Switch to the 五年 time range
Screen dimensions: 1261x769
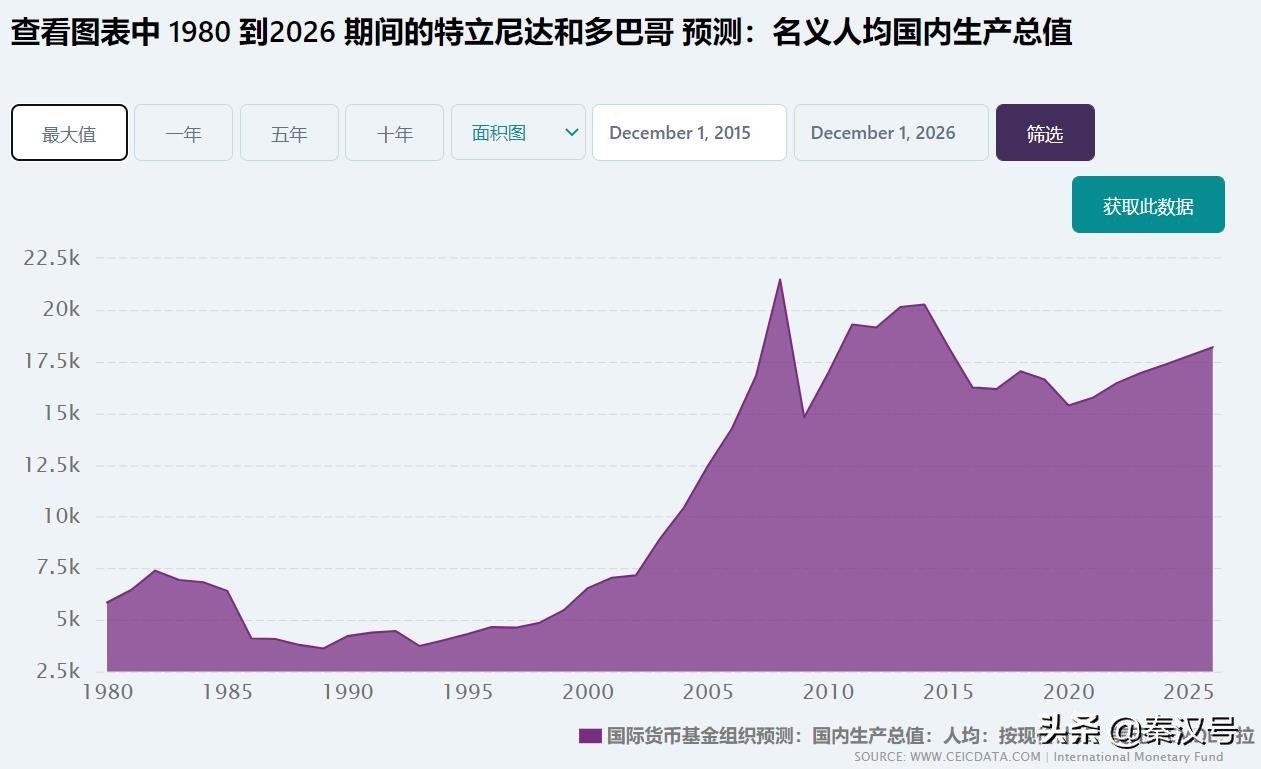point(289,132)
